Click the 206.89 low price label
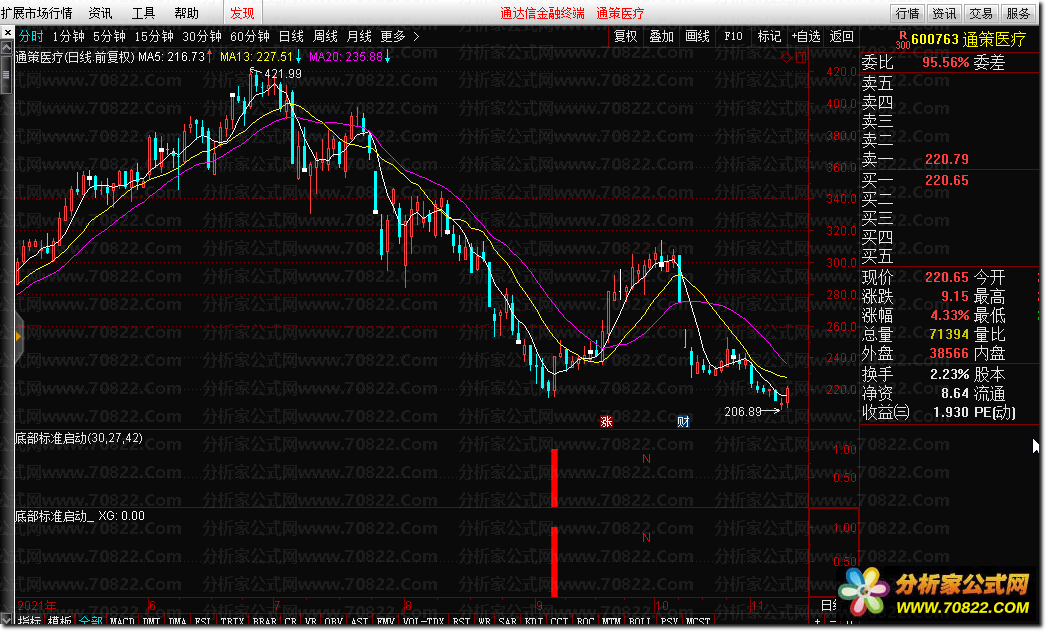The width and height of the screenshot is (1048, 632). [743, 412]
